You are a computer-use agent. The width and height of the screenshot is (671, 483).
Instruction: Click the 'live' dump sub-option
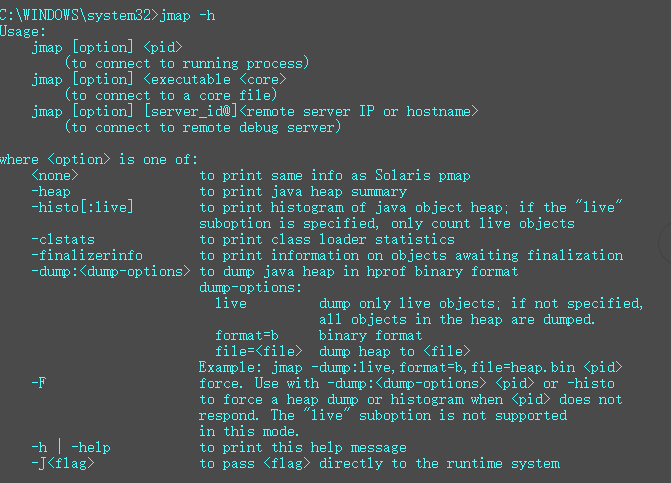click(x=231, y=303)
